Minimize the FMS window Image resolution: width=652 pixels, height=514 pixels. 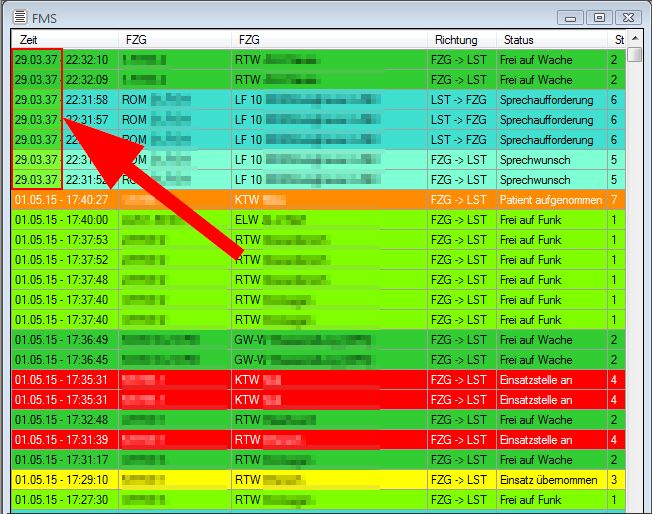click(x=571, y=17)
